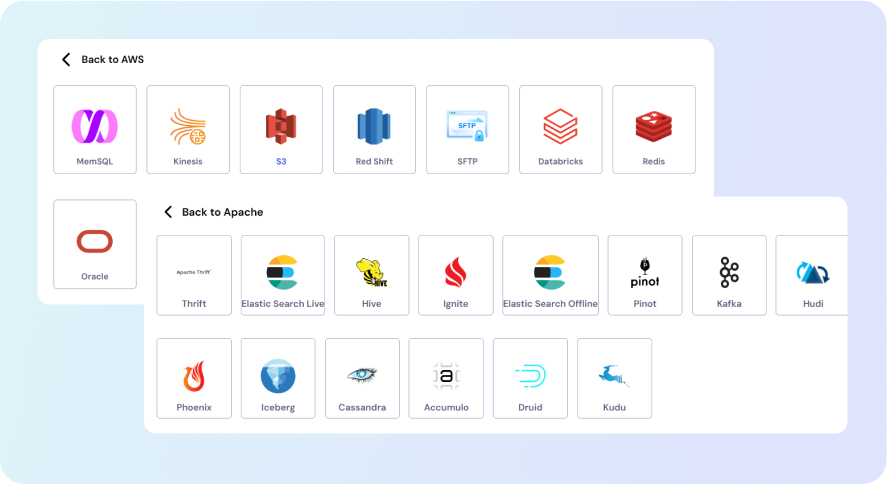
Task: Open the Apache Thrift connector
Action: [x=194, y=275]
